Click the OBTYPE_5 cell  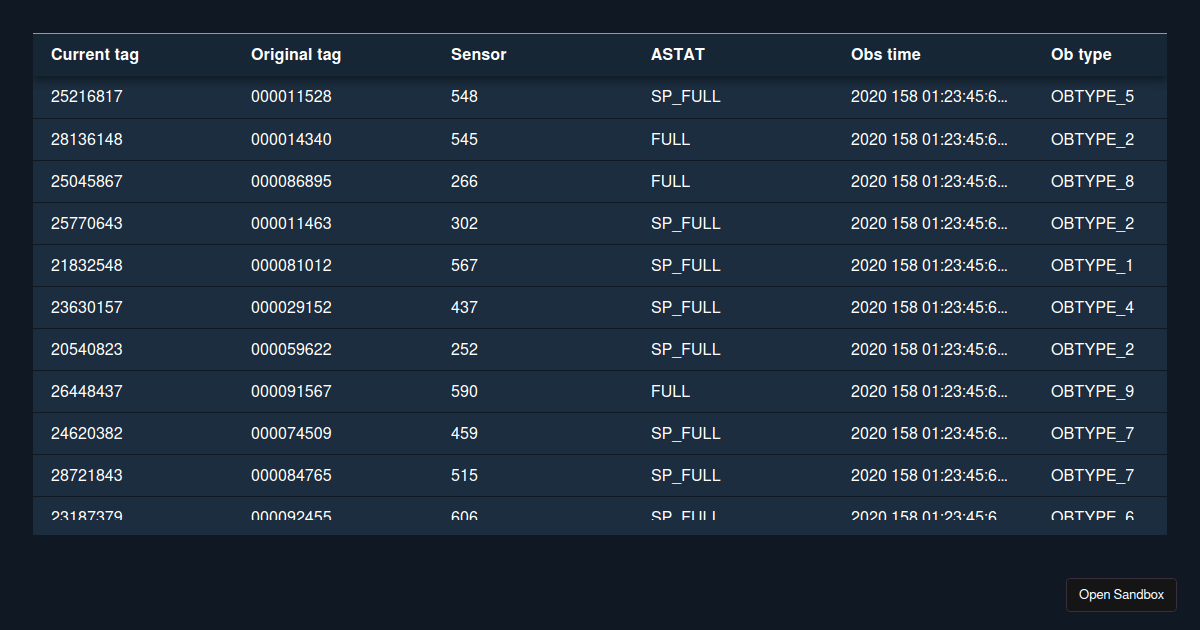pyautogui.click(x=1092, y=97)
